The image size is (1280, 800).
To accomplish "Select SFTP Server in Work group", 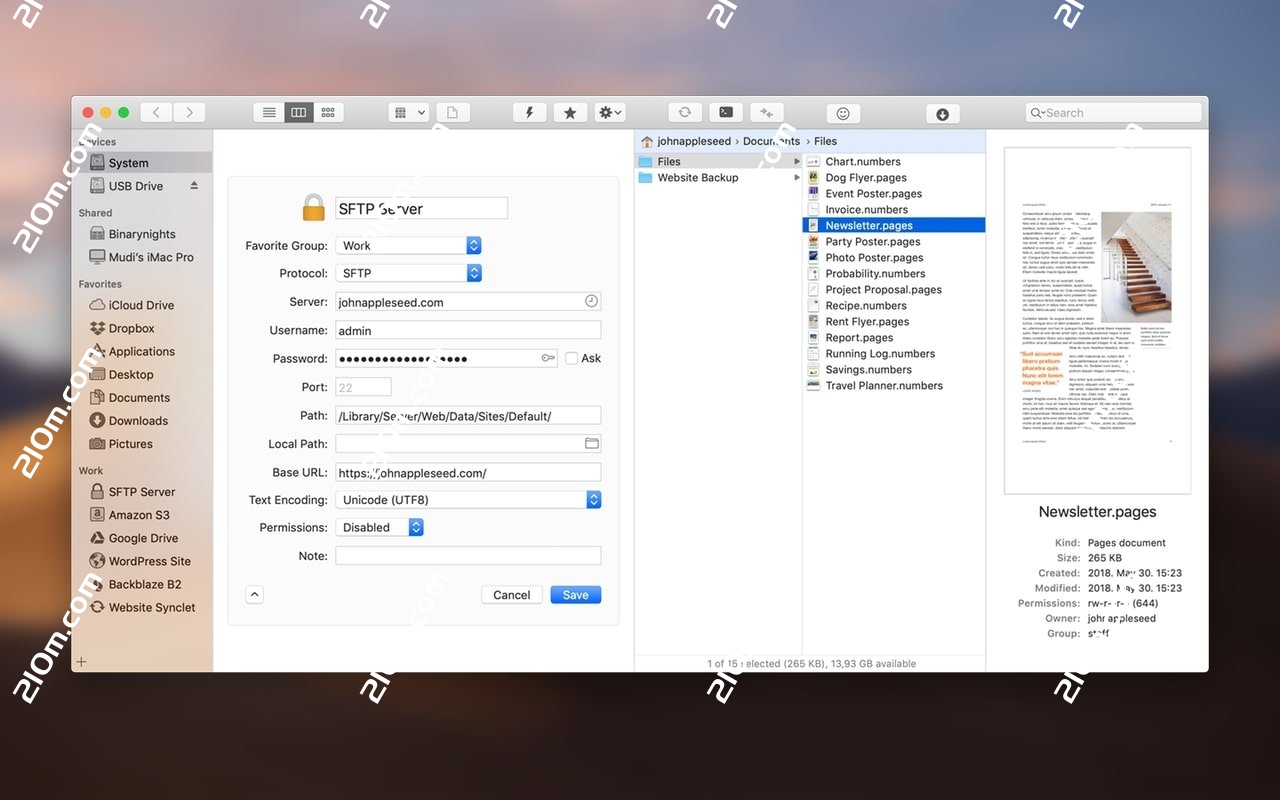I will pyautogui.click(x=141, y=492).
